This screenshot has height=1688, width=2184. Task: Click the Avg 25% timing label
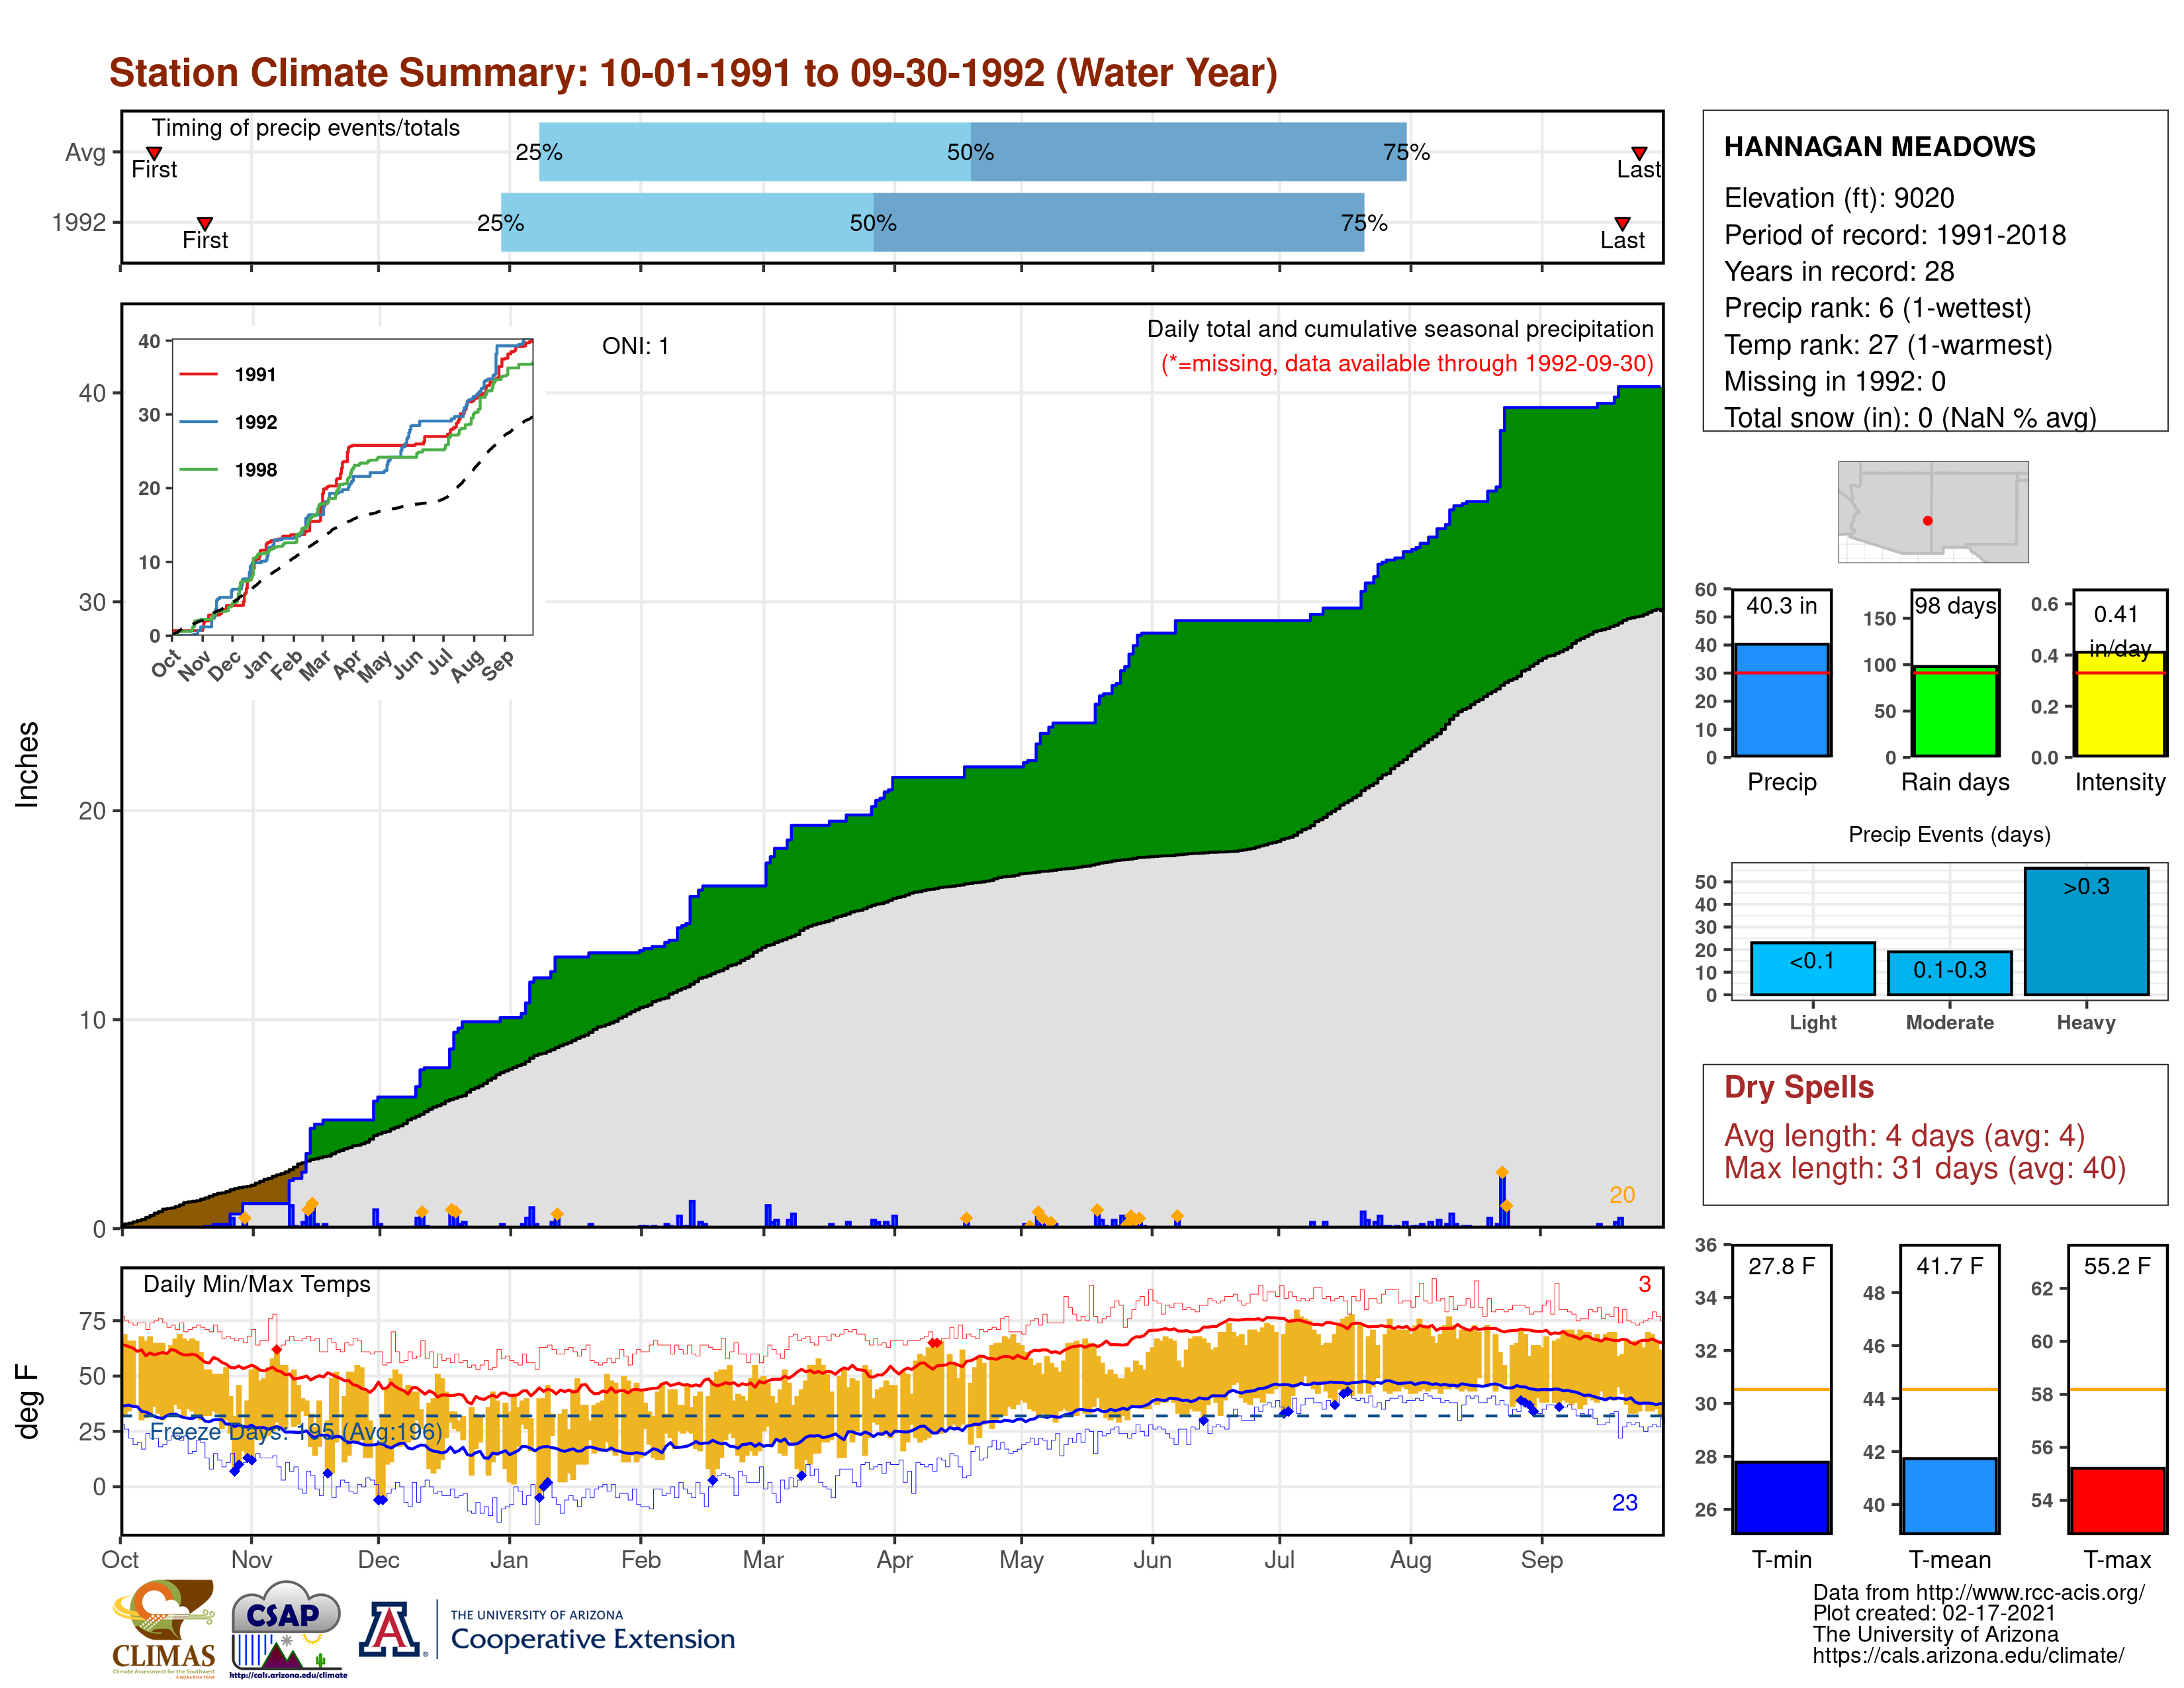(x=538, y=152)
